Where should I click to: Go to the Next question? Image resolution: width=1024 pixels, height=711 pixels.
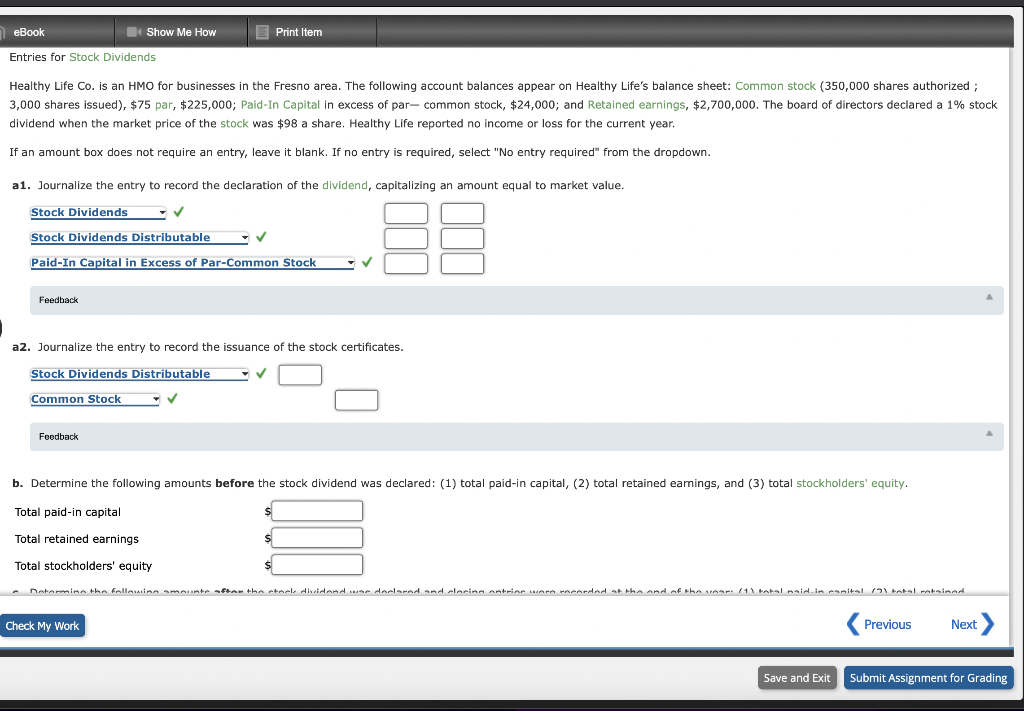click(x=972, y=624)
